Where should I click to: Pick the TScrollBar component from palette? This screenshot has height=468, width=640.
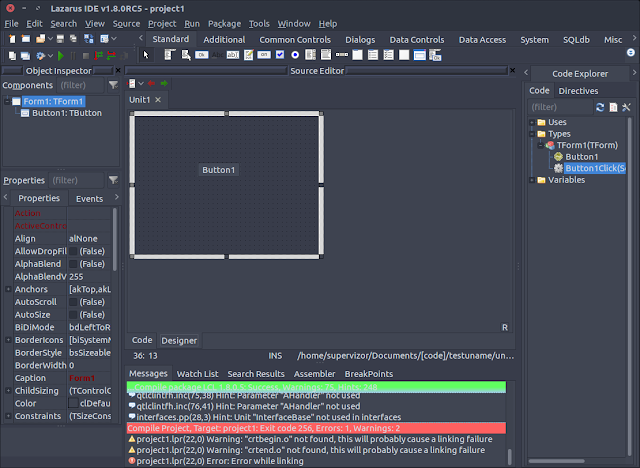tap(342, 55)
